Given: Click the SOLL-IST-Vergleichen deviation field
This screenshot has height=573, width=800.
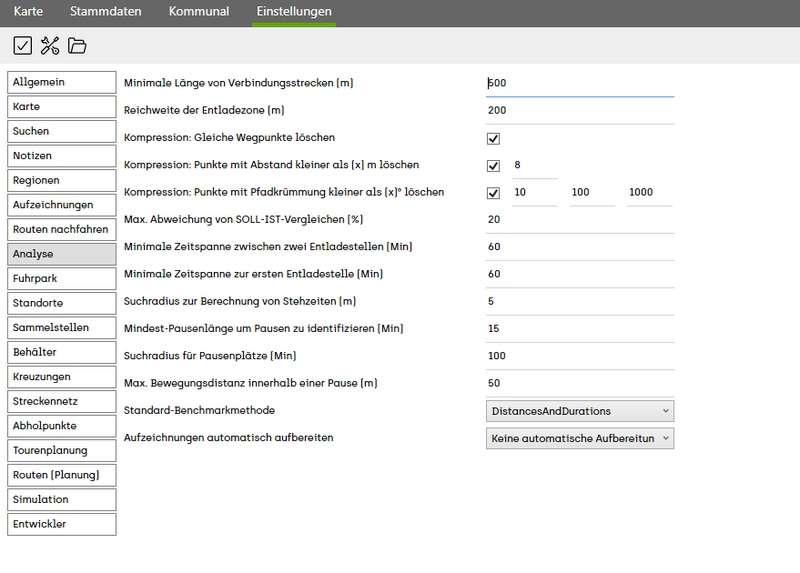Looking at the screenshot, I should (580, 220).
